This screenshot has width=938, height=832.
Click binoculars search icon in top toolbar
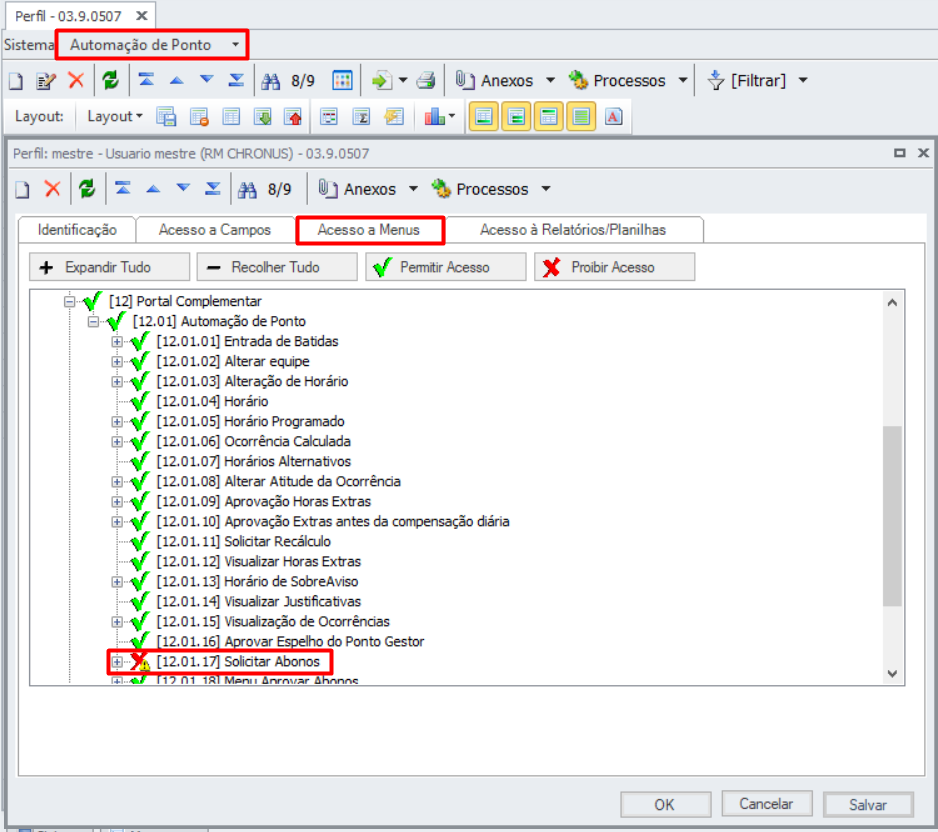(271, 81)
